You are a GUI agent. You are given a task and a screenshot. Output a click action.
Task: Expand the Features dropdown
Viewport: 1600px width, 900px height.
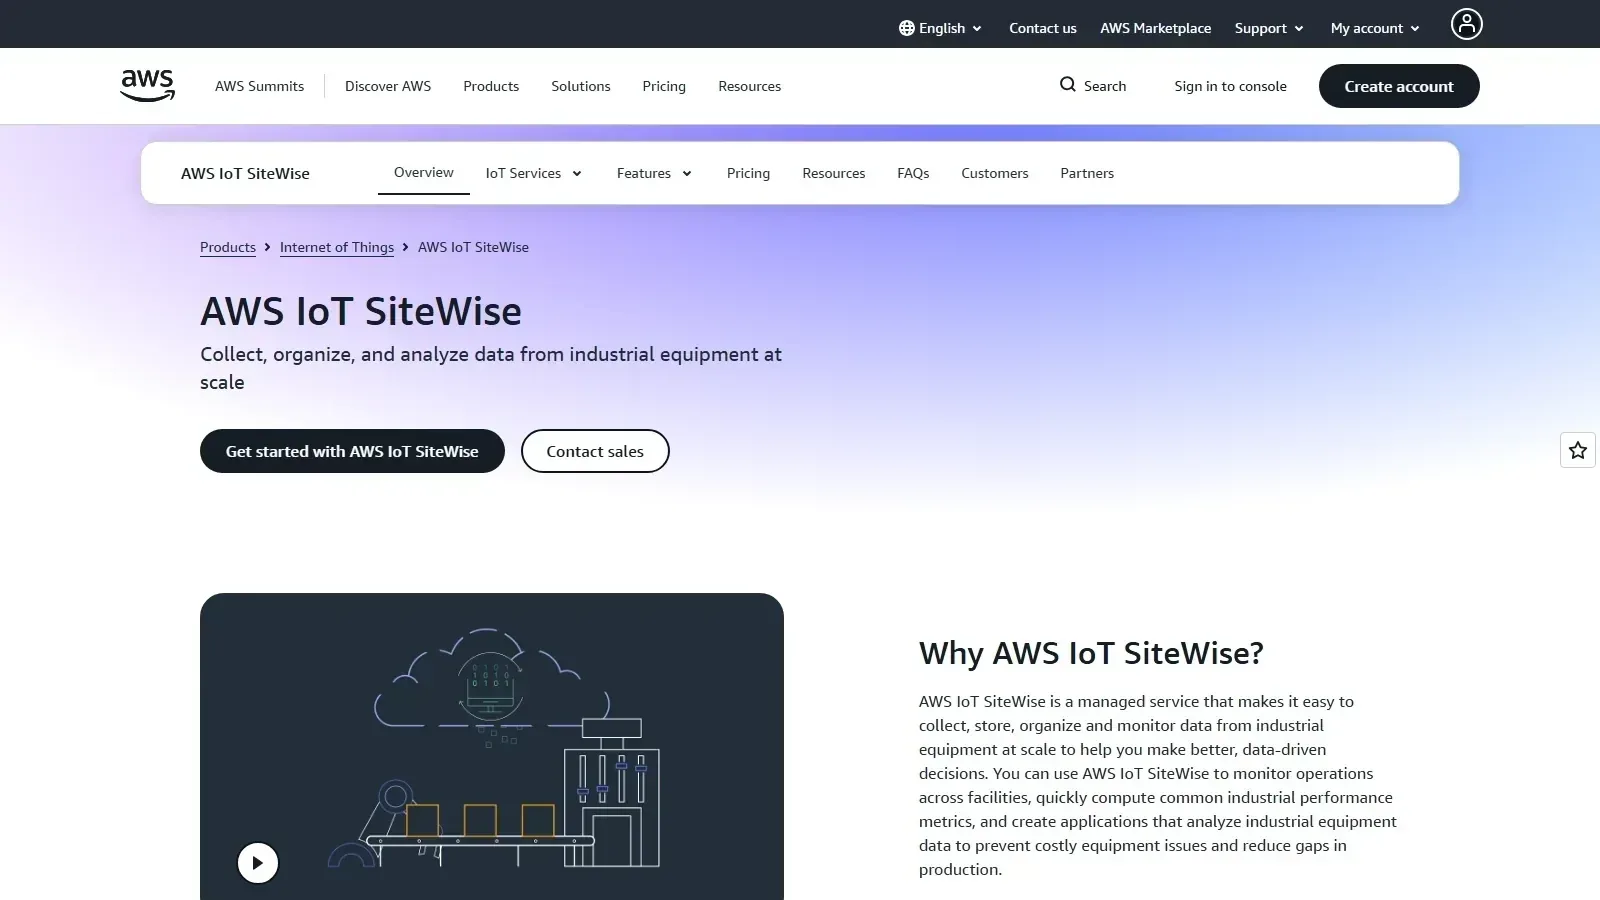(x=654, y=173)
